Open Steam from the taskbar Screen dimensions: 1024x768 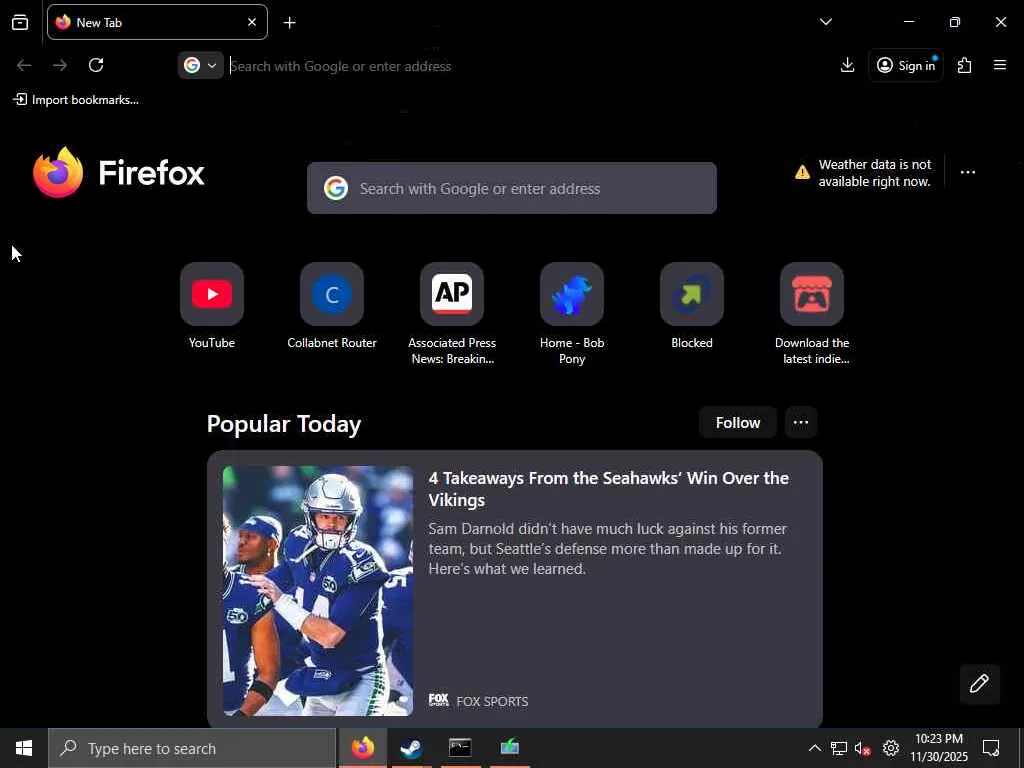tap(411, 748)
